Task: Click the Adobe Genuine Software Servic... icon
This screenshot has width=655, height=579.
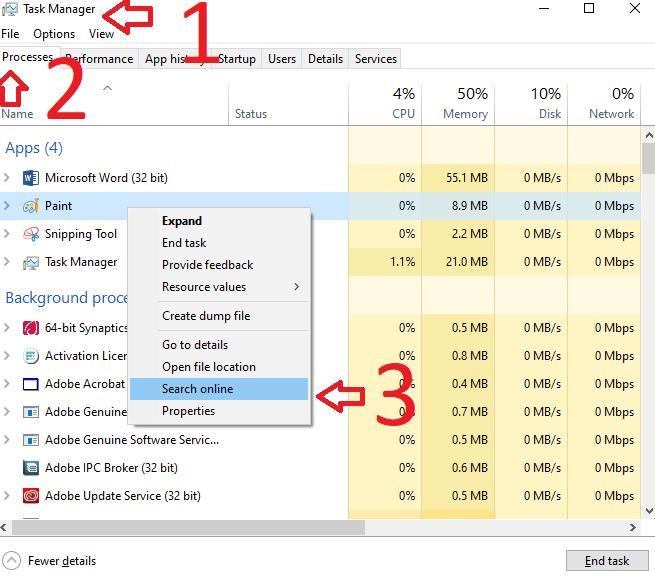Action: coord(30,440)
